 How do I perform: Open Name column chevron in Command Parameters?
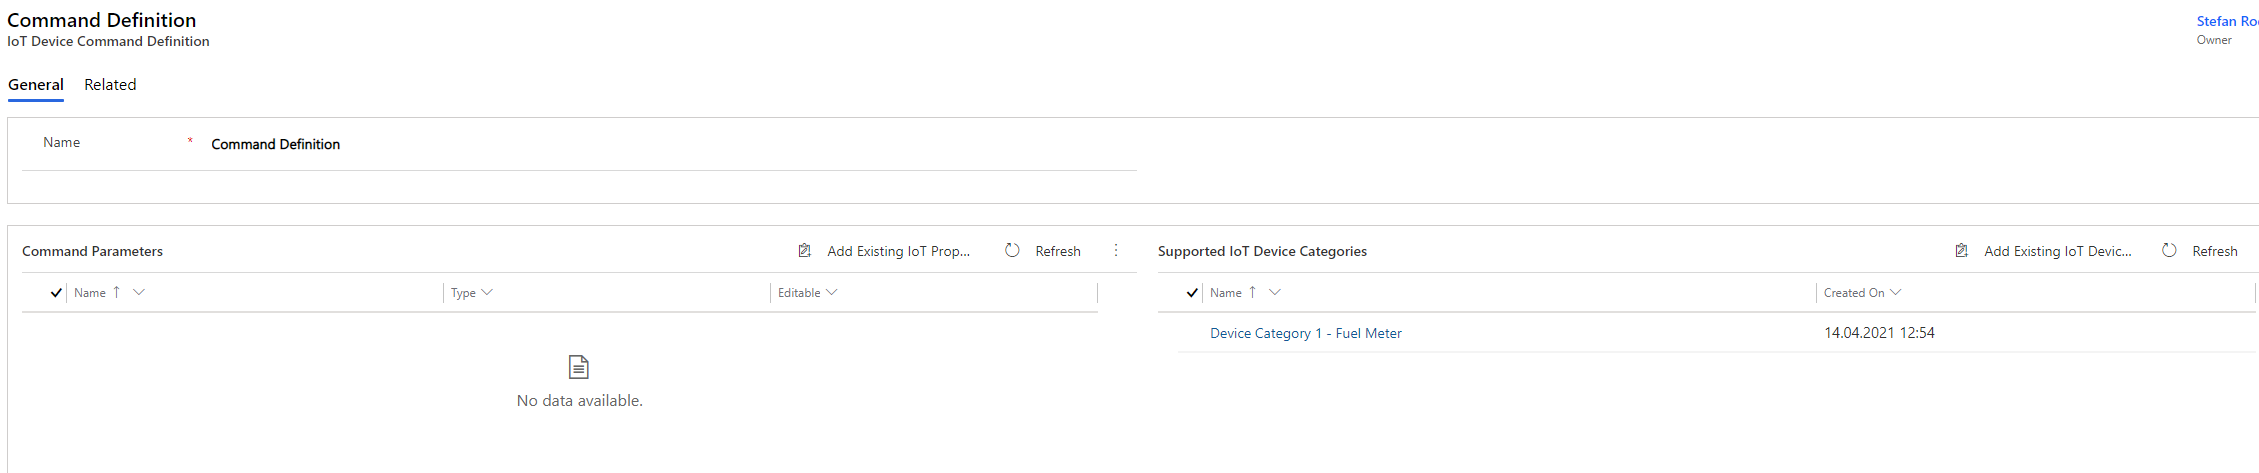(139, 292)
